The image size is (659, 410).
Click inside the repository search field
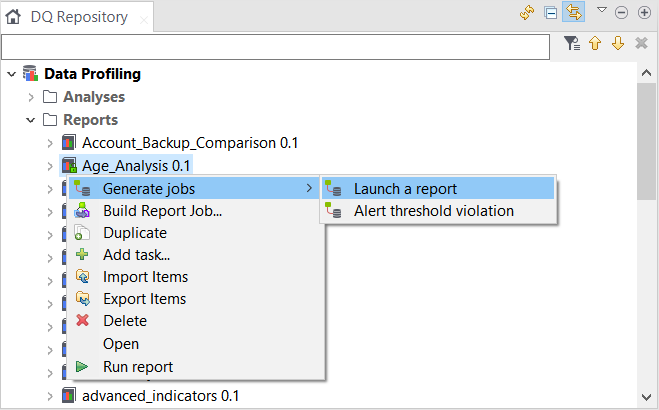(275, 46)
